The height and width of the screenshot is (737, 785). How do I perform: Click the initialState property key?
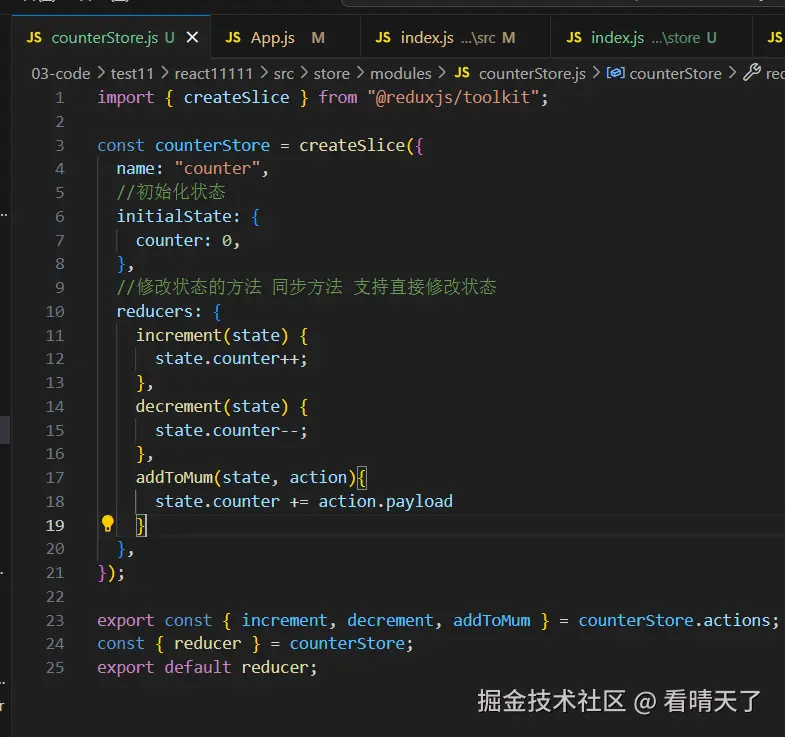[x=174, y=216]
